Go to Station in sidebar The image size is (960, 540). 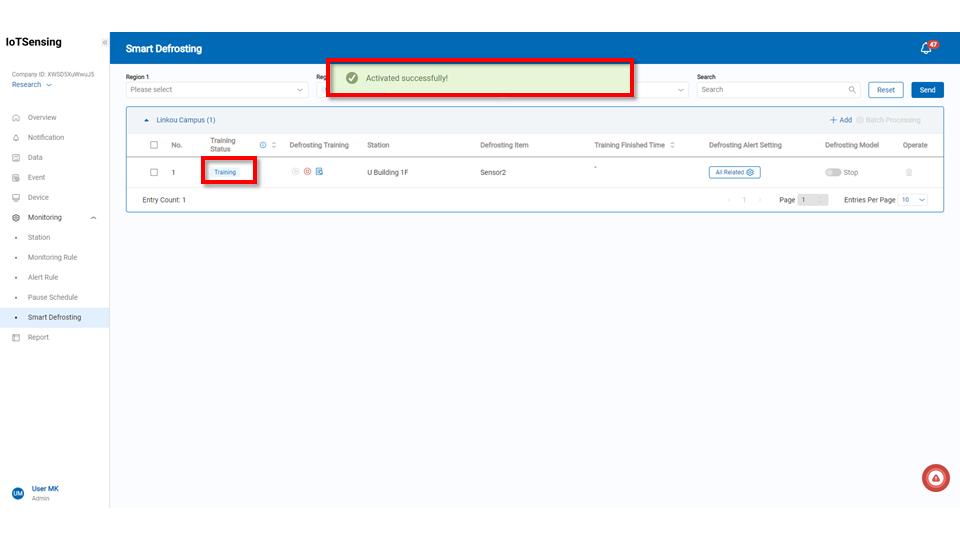click(39, 237)
